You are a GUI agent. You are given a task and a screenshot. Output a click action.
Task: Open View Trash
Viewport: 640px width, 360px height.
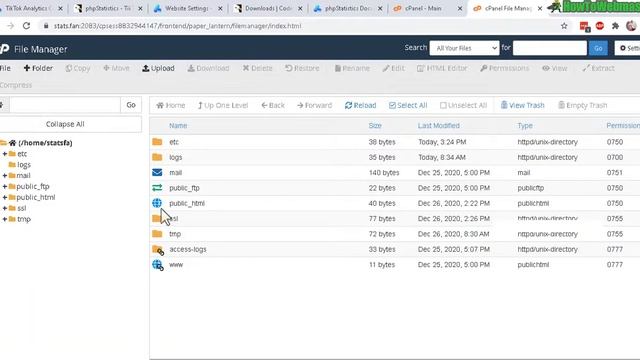tap(522, 105)
